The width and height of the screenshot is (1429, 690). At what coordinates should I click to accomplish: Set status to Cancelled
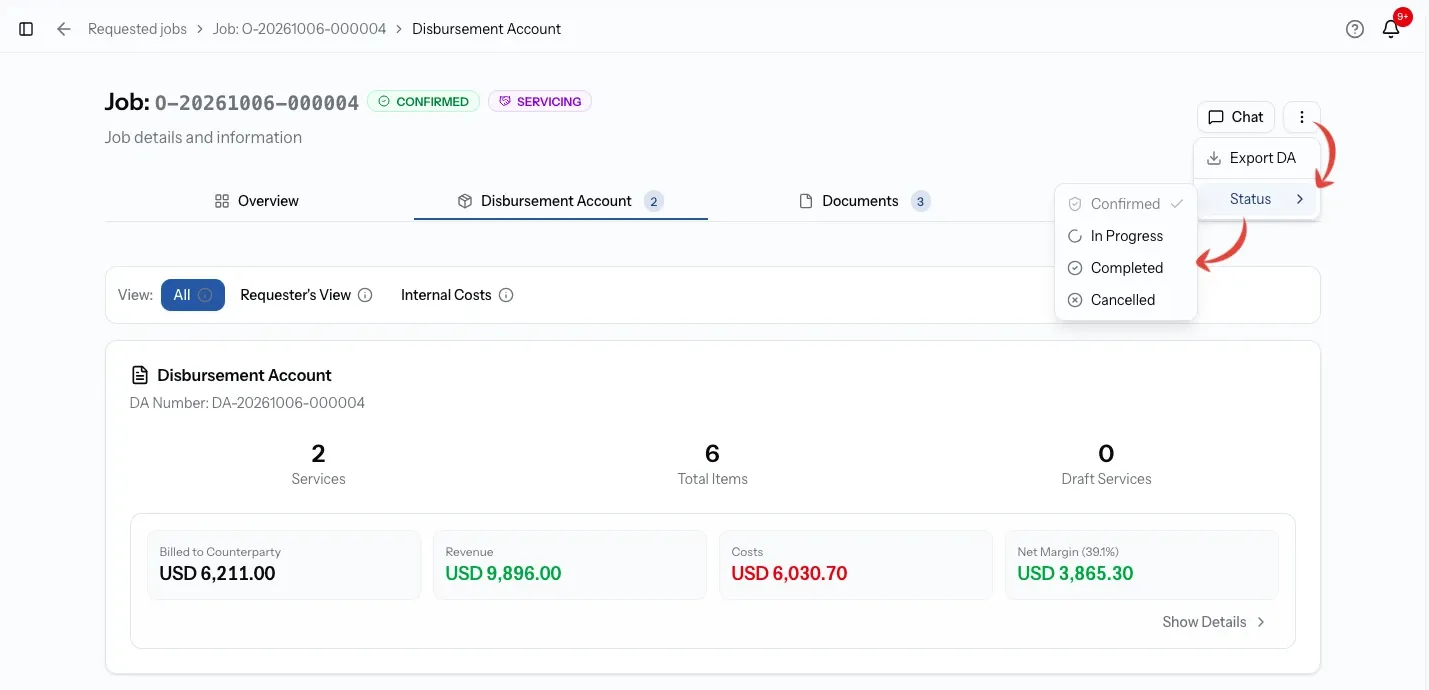tap(1126, 300)
